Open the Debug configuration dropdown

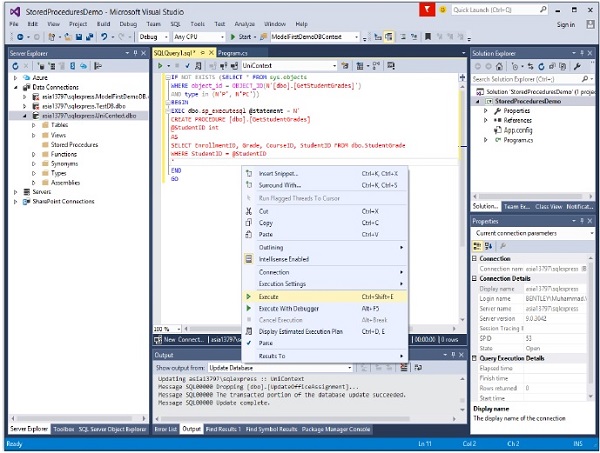click(154, 37)
